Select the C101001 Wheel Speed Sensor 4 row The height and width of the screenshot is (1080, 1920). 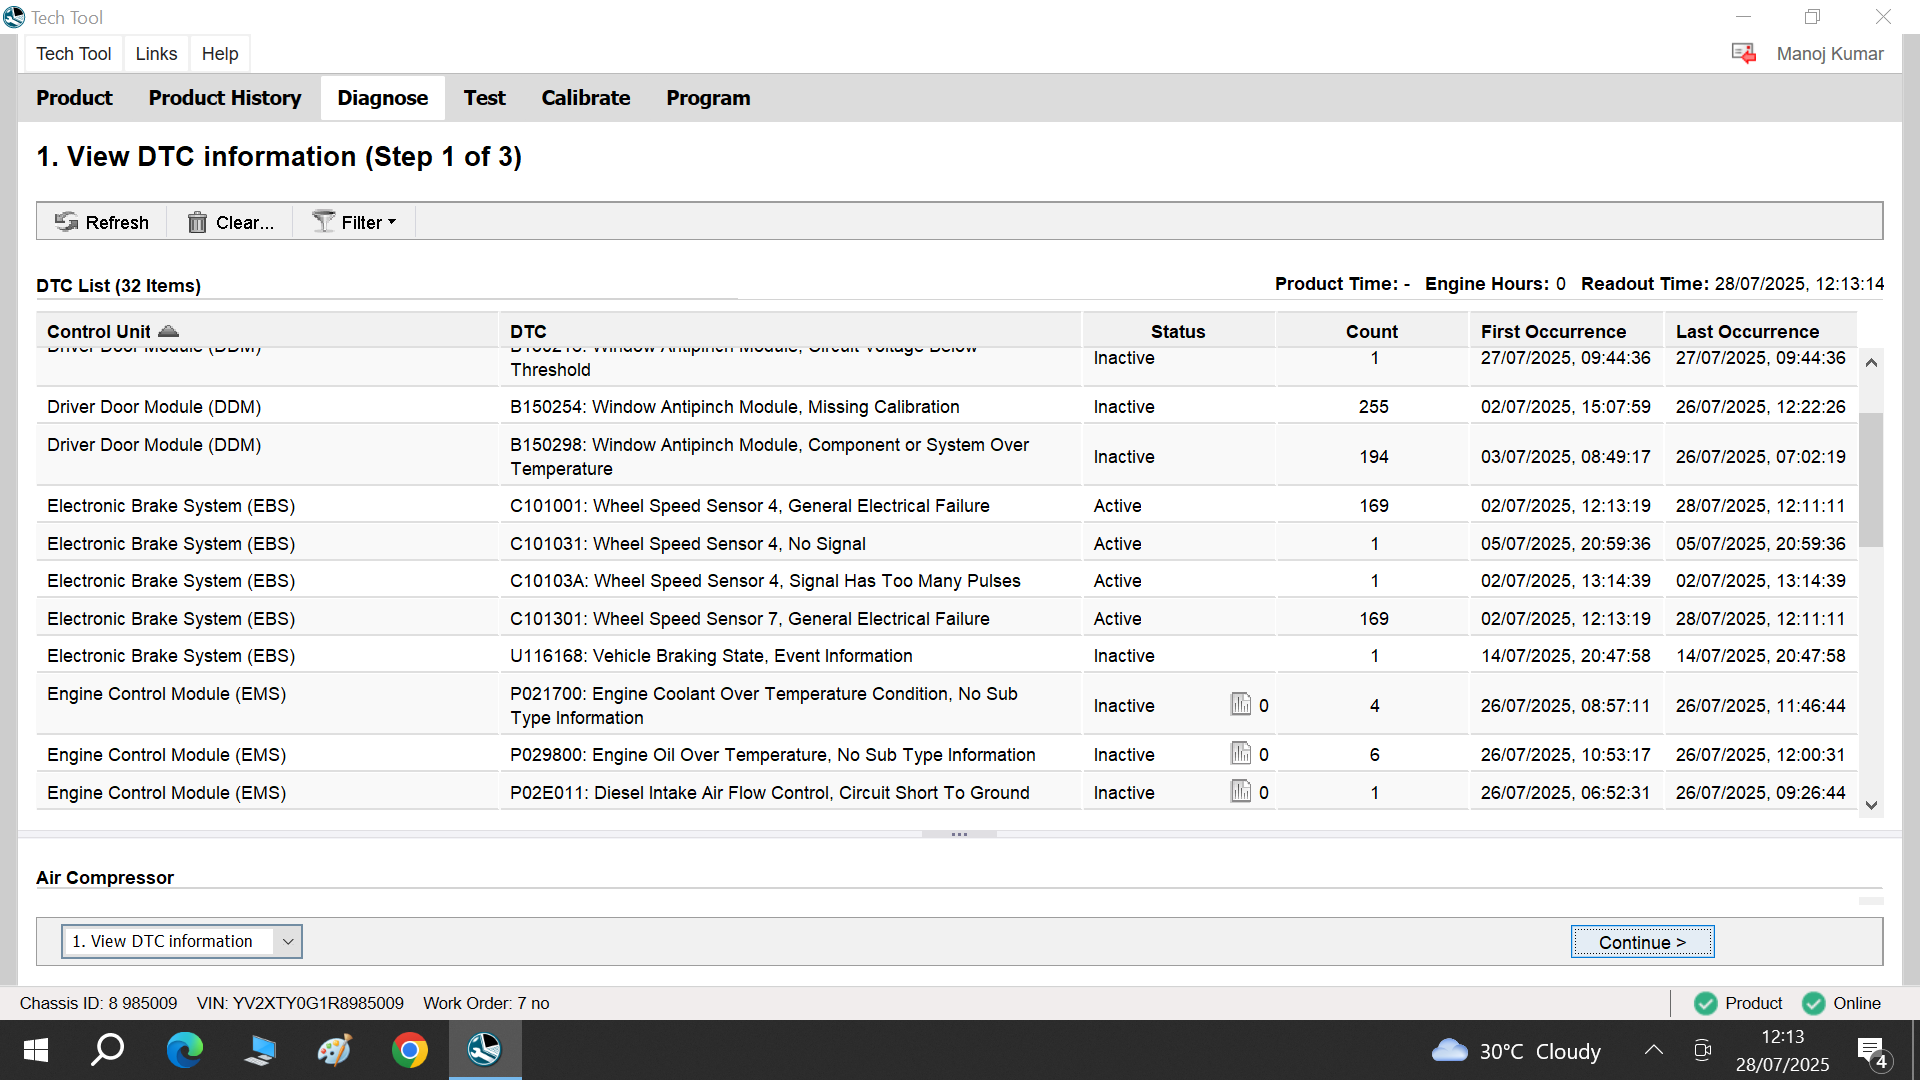click(750, 506)
